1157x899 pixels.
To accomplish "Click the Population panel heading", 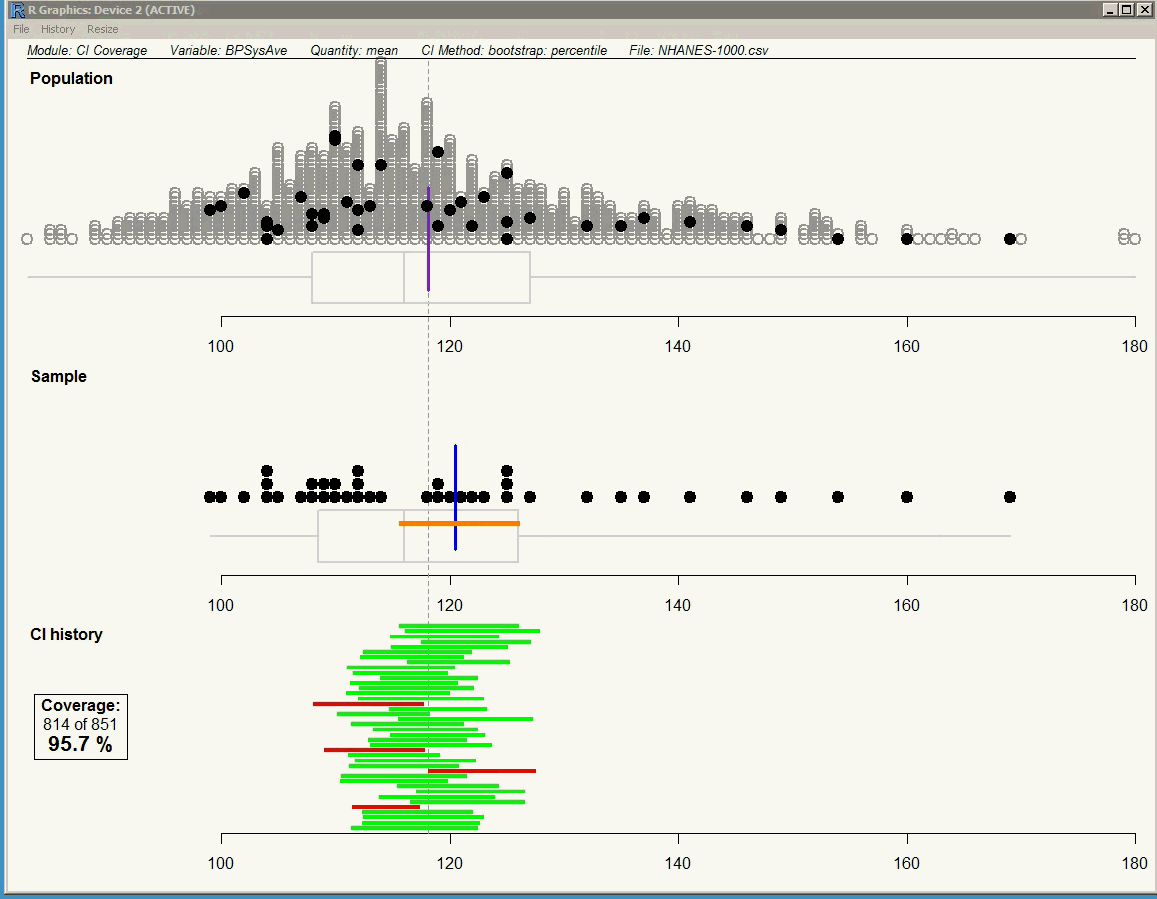I will point(71,78).
